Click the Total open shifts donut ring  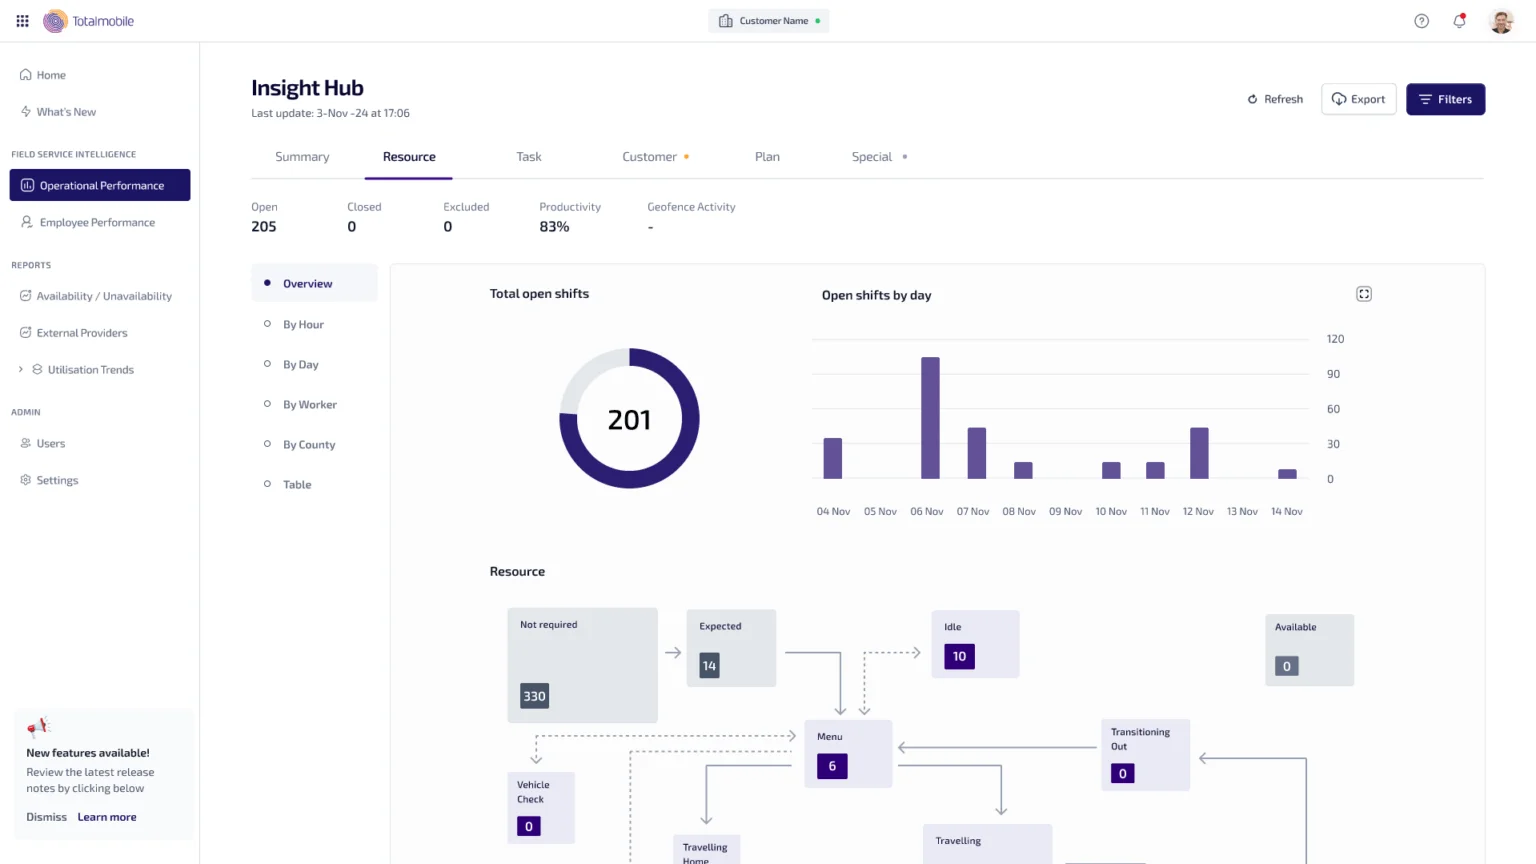pos(629,418)
